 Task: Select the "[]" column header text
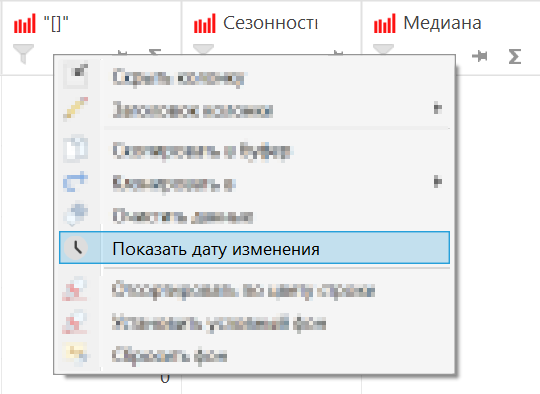tap(56, 24)
